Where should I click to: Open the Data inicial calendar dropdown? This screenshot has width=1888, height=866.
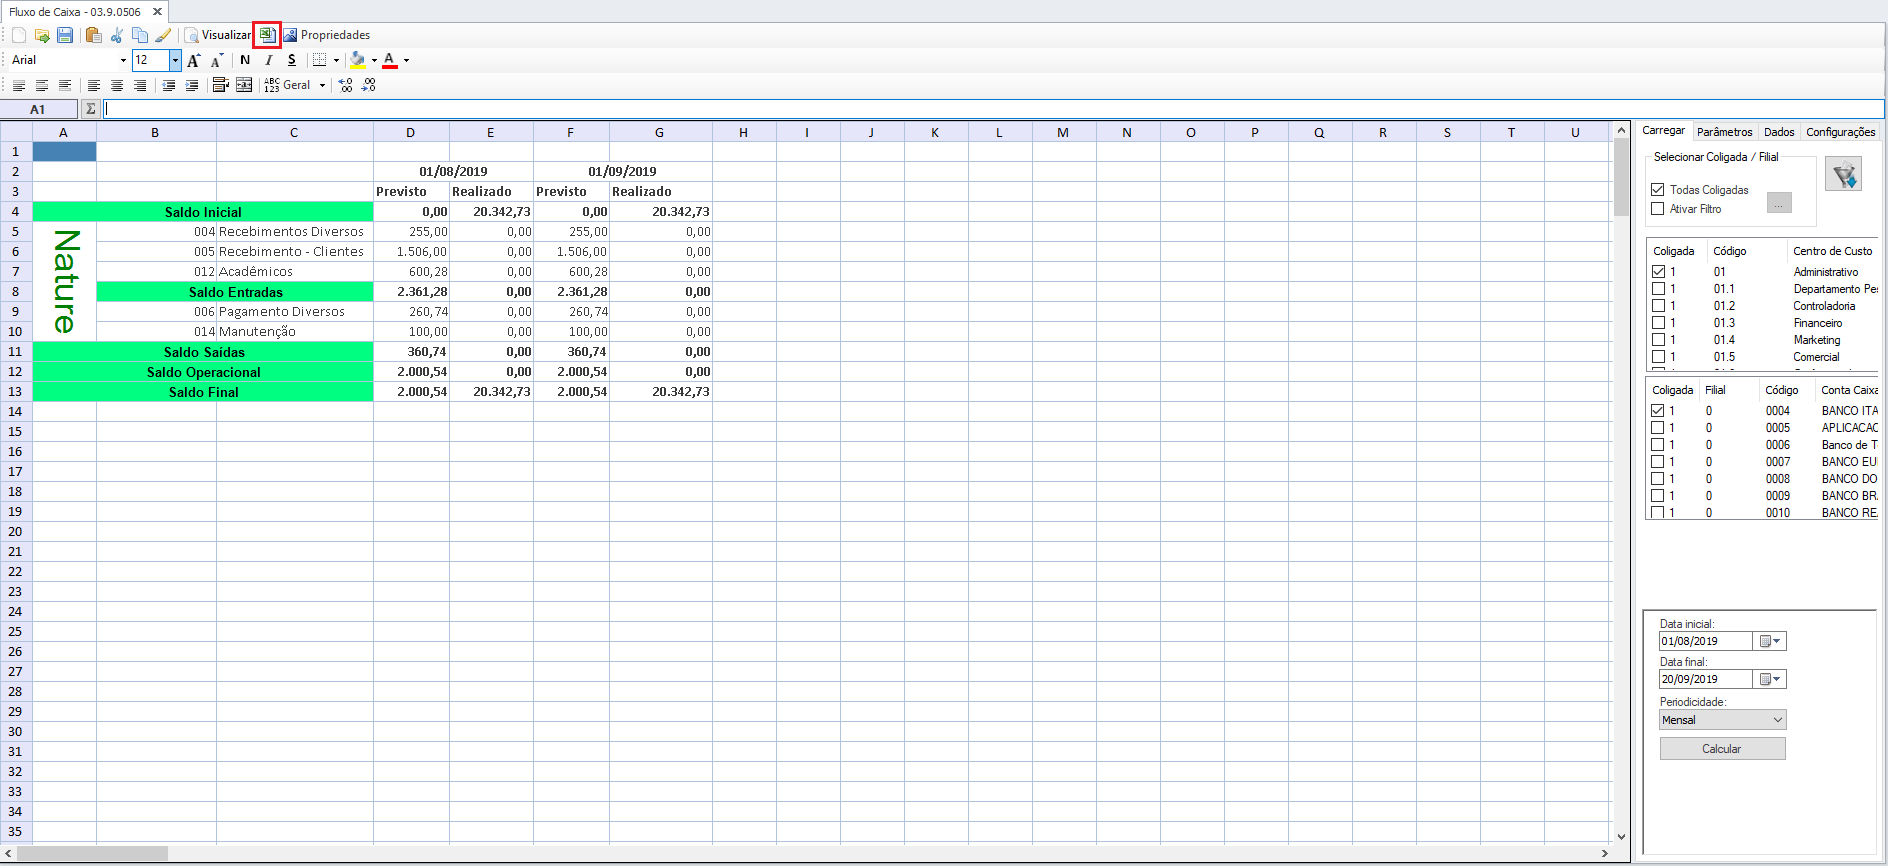(1770, 641)
